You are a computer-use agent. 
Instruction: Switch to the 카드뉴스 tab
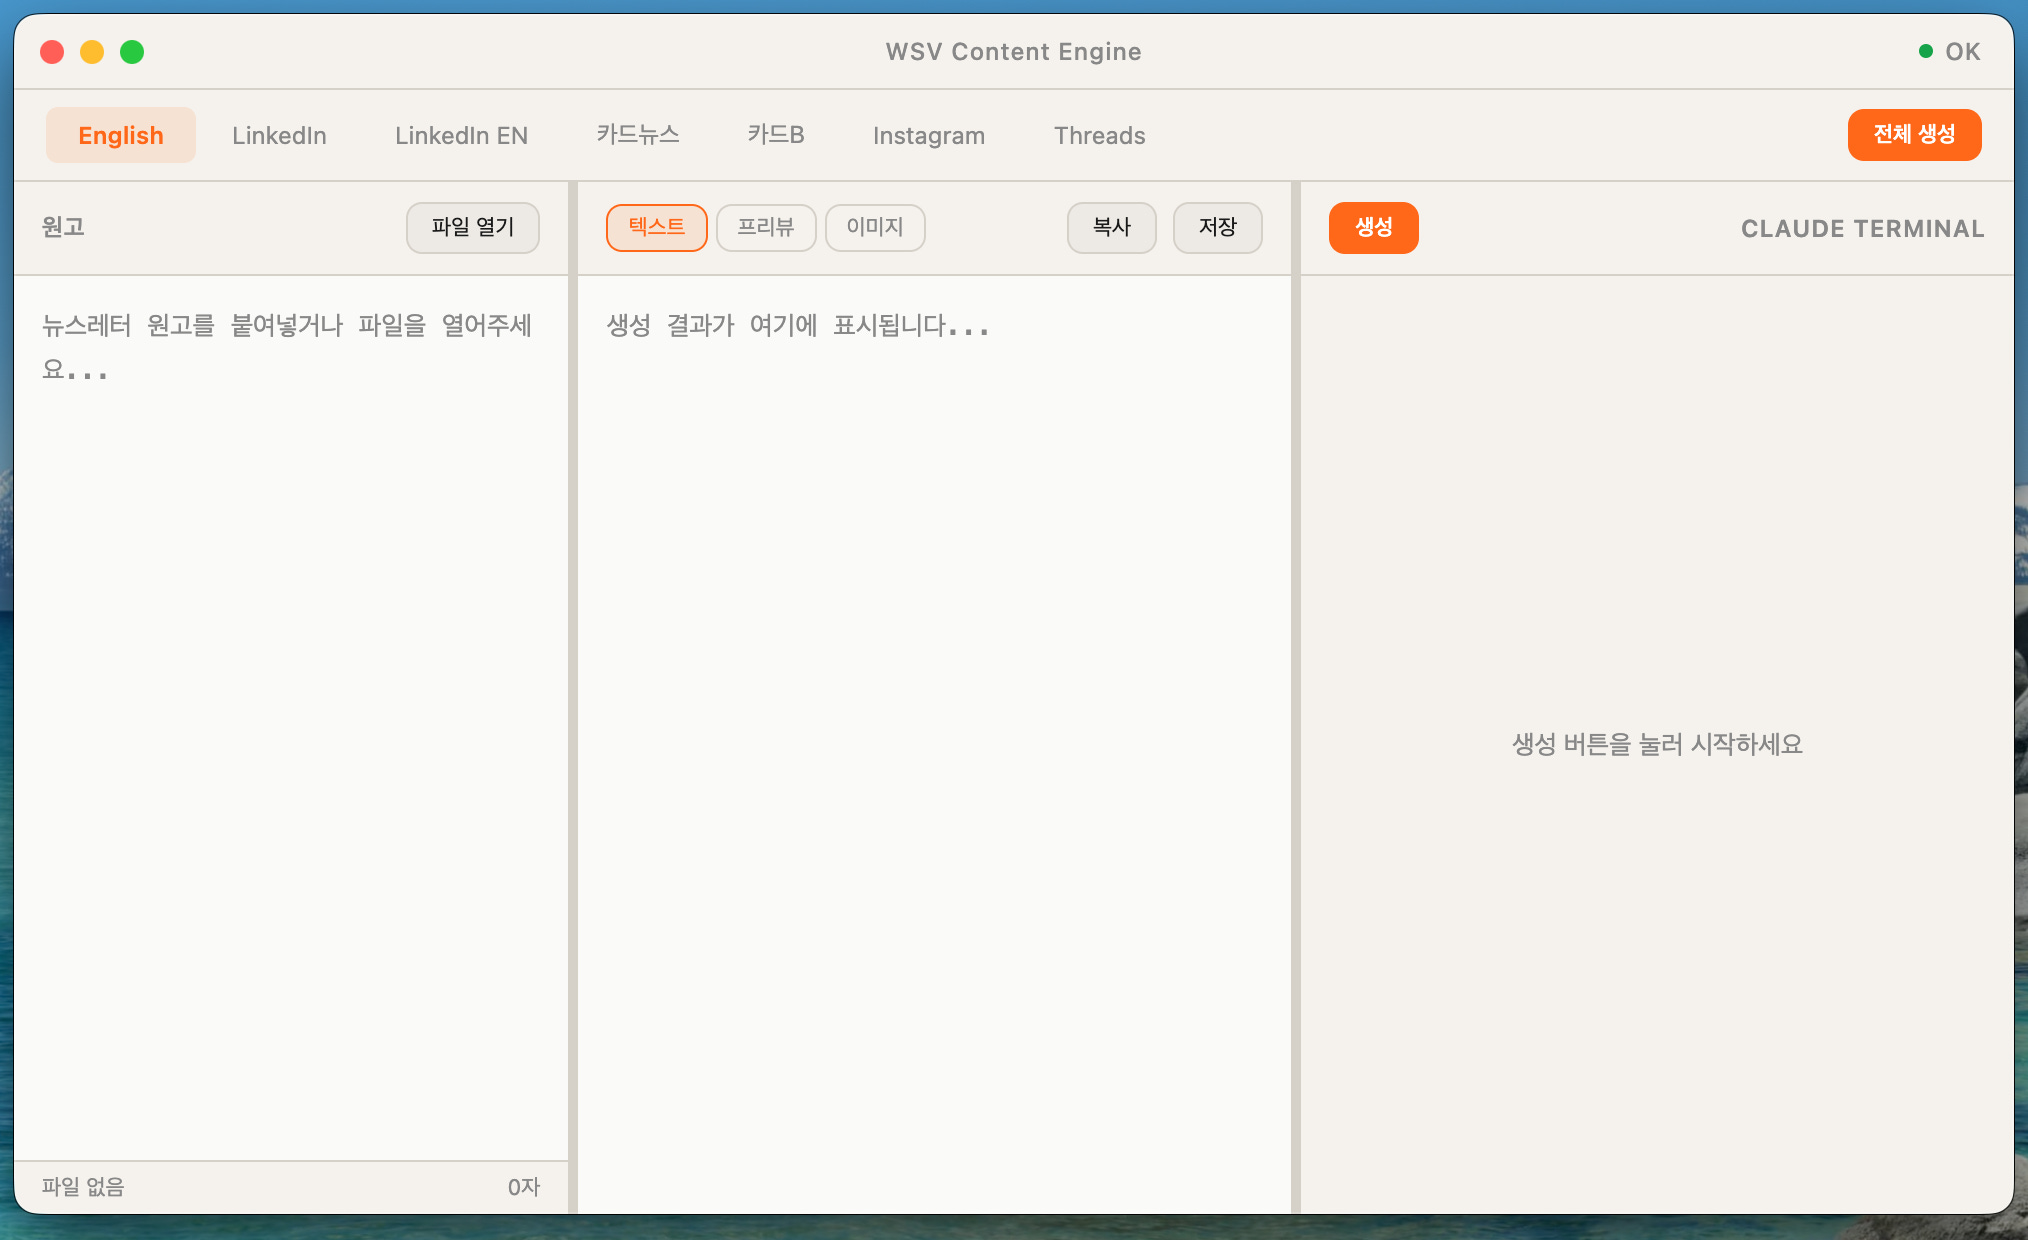point(637,135)
